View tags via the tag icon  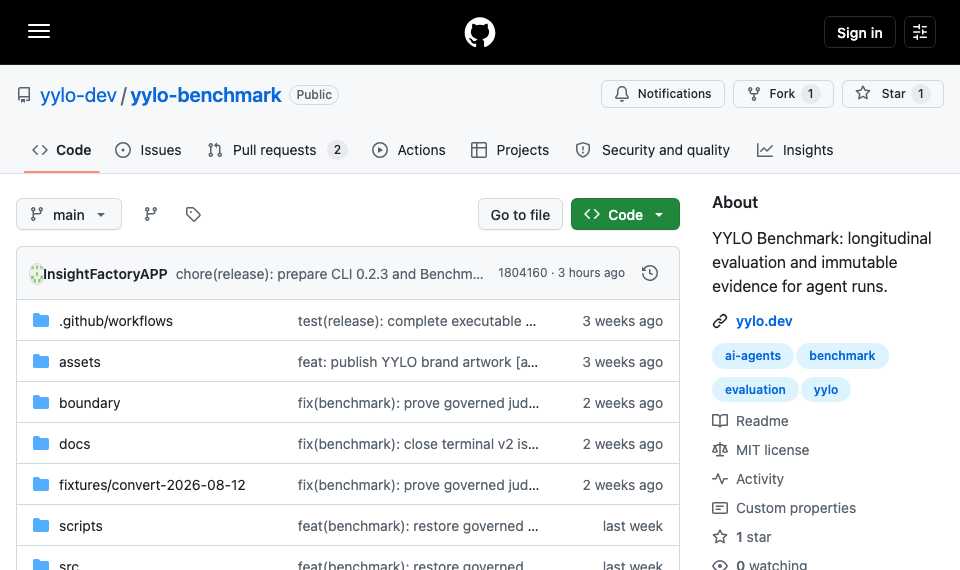193,214
